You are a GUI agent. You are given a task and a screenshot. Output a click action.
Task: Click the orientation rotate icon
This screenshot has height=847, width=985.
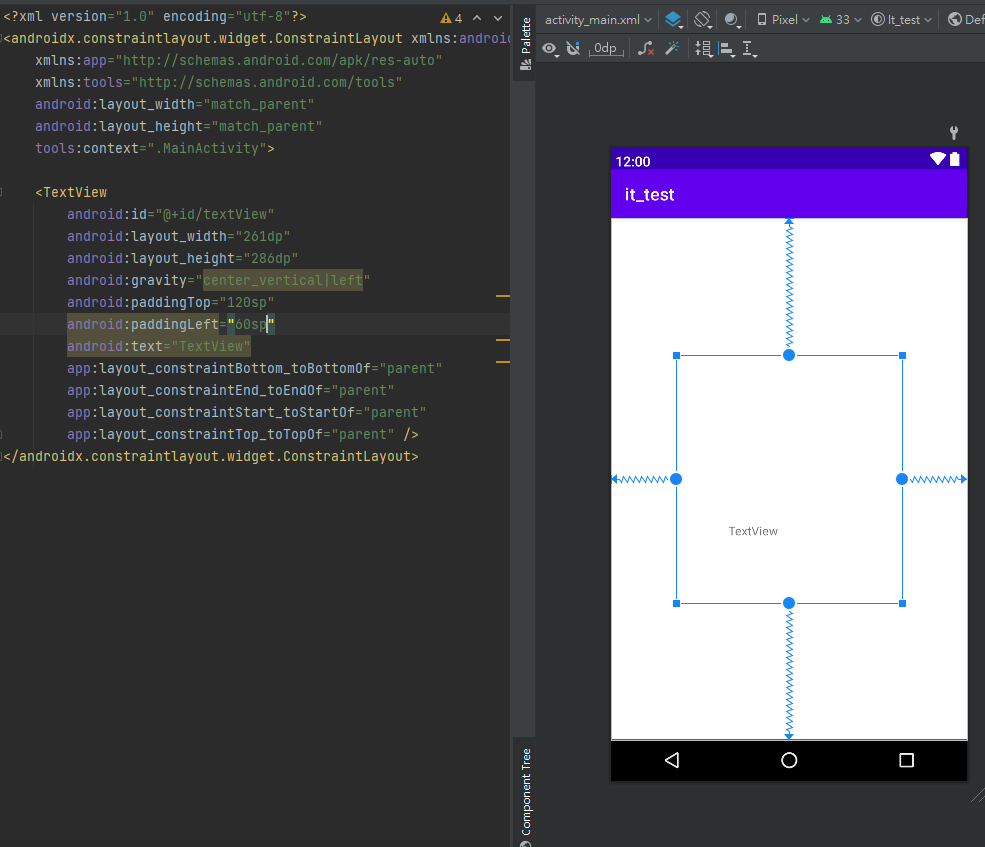[703, 19]
